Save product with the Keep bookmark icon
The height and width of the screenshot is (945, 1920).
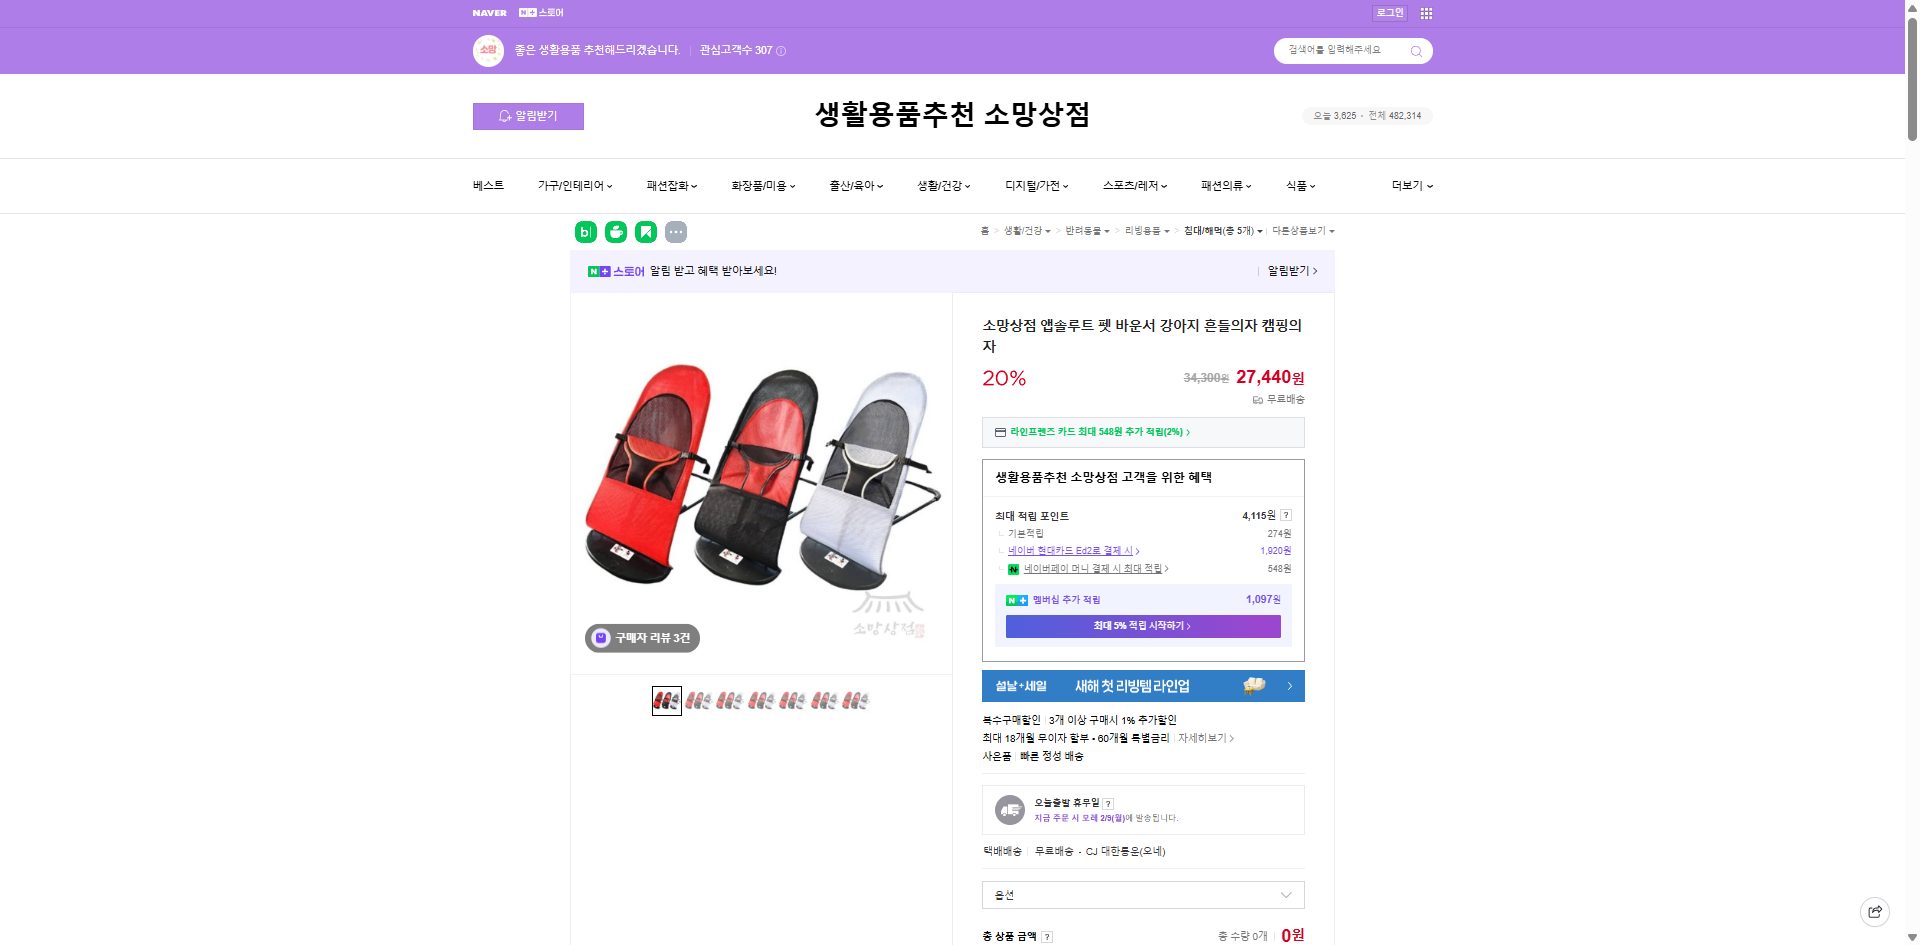646,231
